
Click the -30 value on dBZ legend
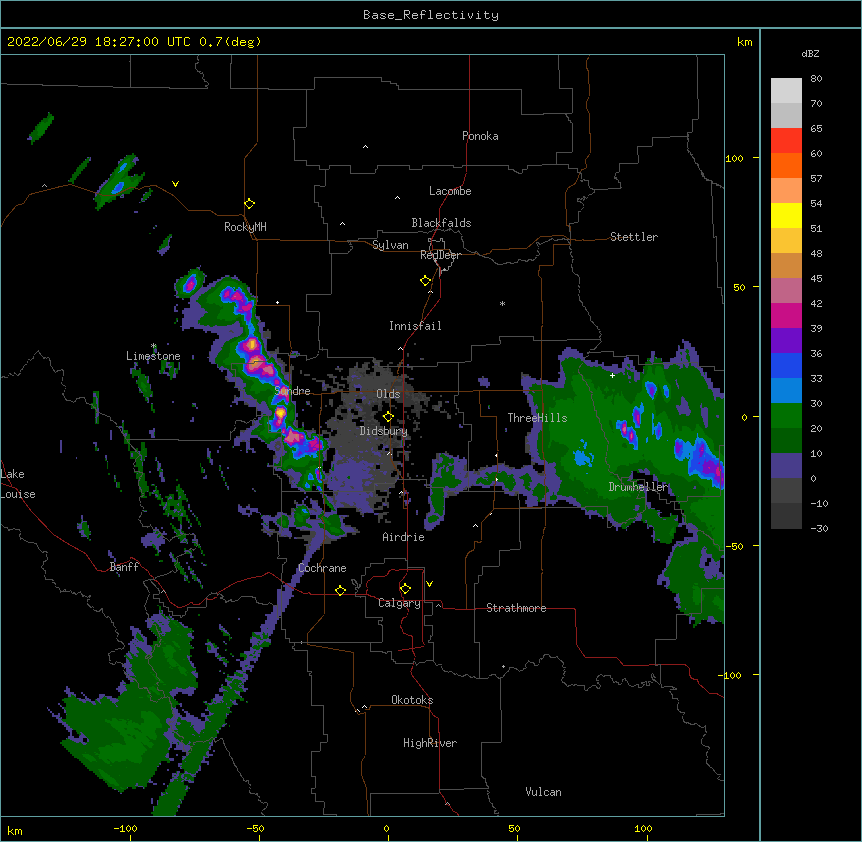pyautogui.click(x=819, y=528)
